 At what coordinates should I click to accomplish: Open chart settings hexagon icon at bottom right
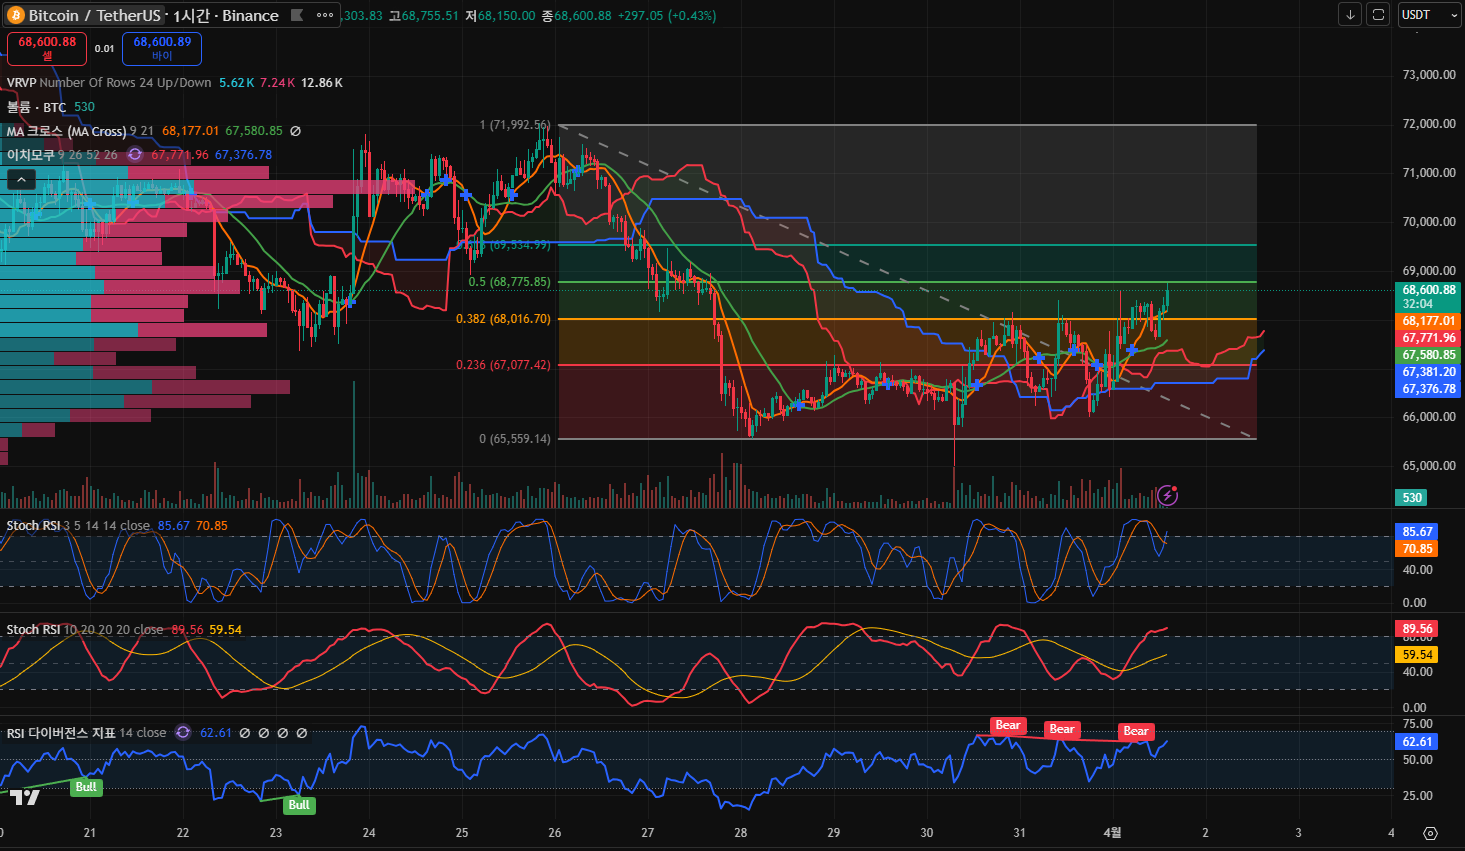click(x=1430, y=833)
